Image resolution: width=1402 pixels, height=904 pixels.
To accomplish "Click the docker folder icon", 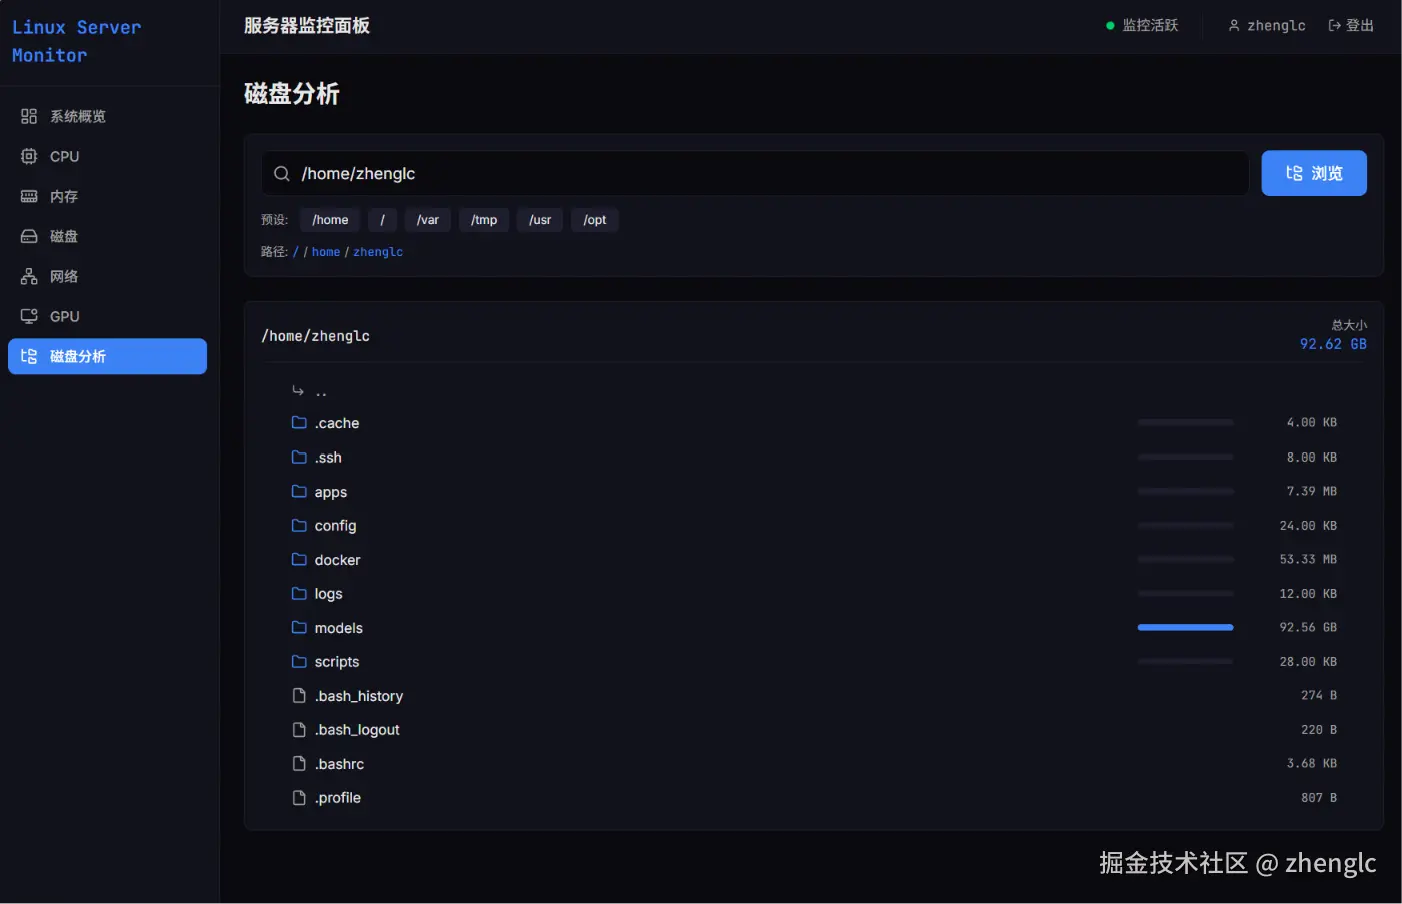I will coord(299,559).
